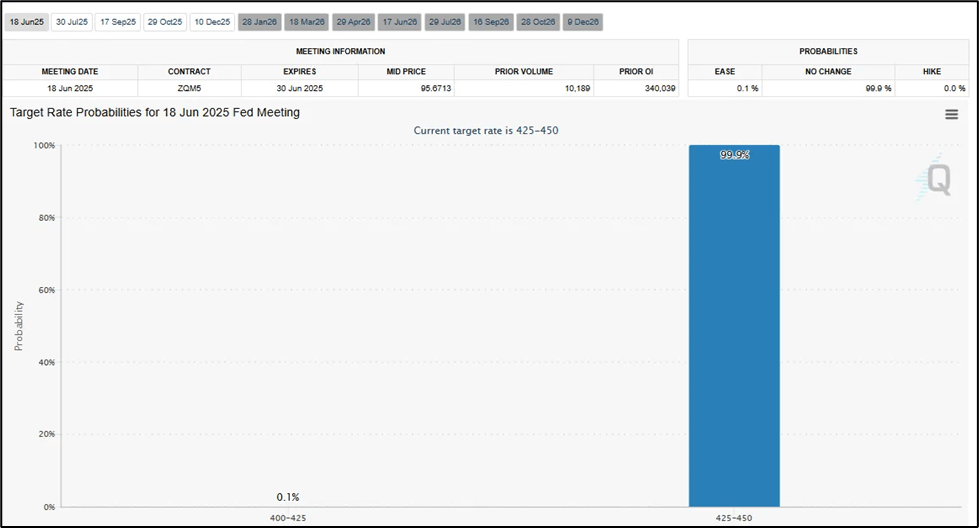Click the 99.9% label on the bar
979x528 pixels.
(x=734, y=155)
